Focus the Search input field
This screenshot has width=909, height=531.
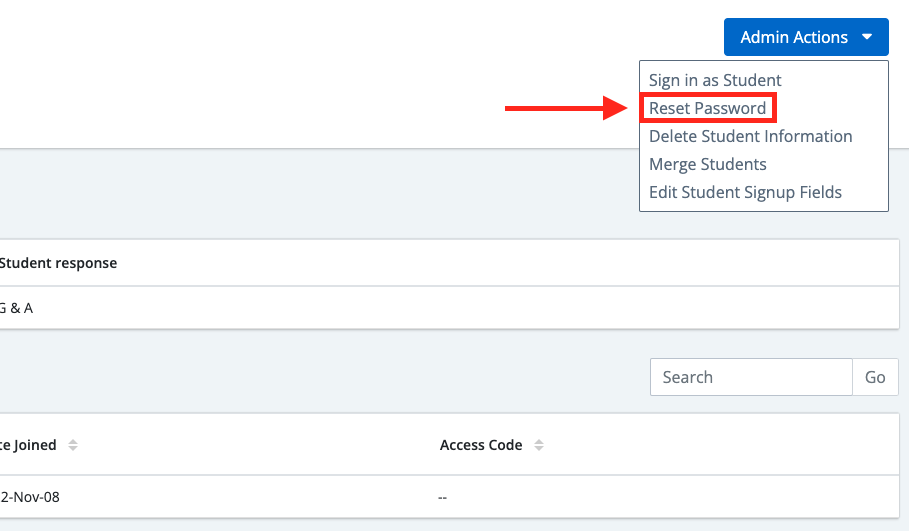point(751,377)
